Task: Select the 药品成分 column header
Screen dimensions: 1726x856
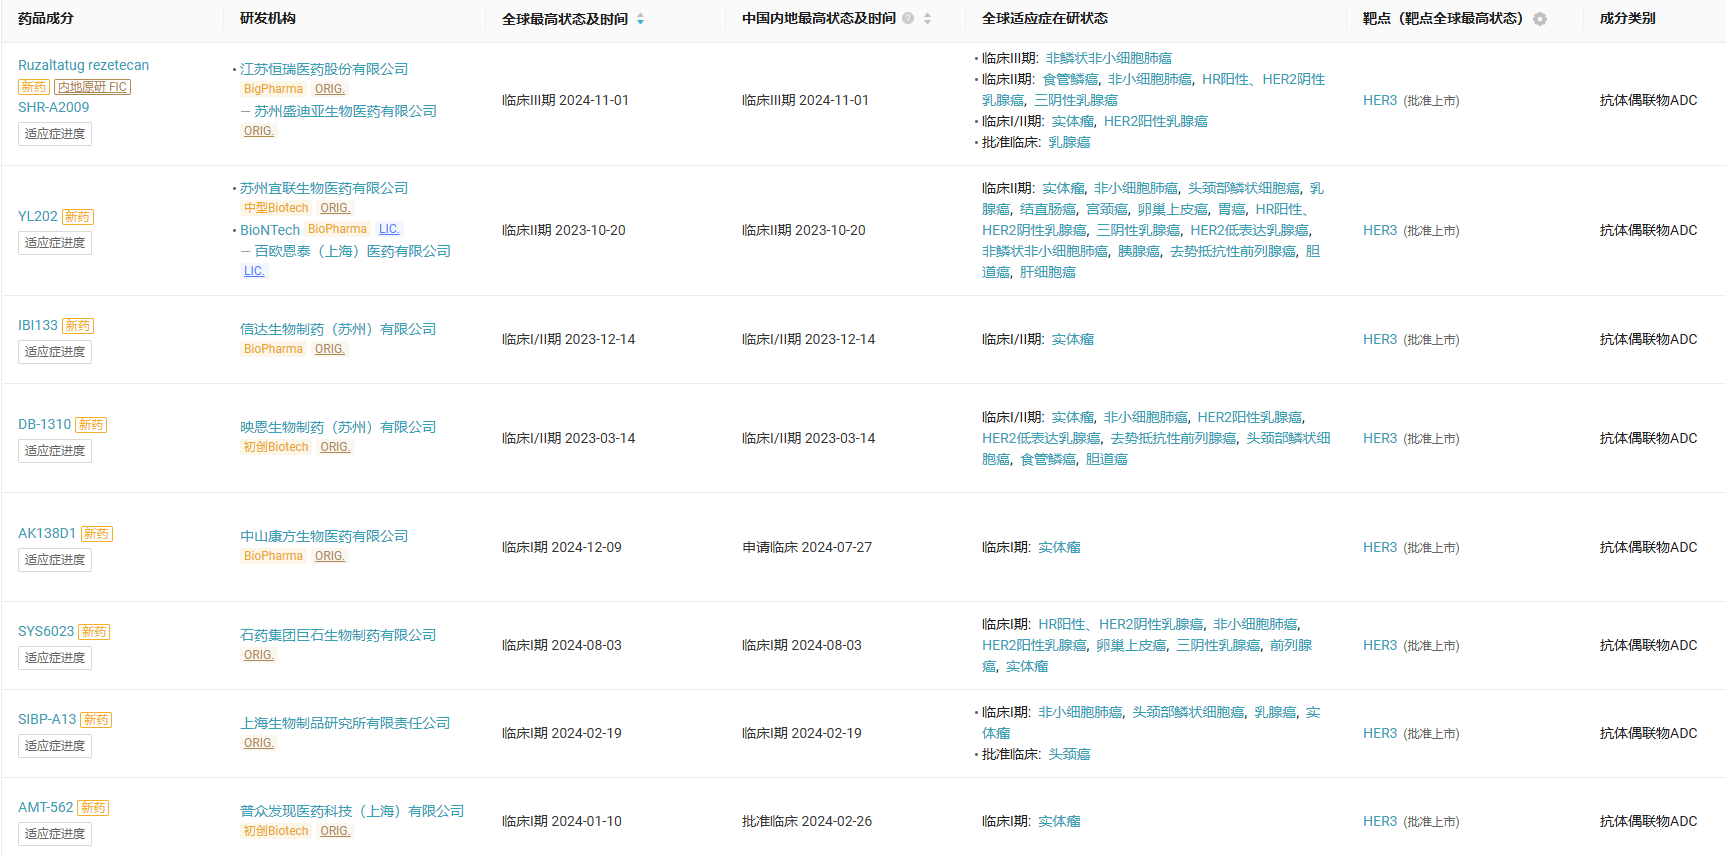Action: tap(46, 18)
